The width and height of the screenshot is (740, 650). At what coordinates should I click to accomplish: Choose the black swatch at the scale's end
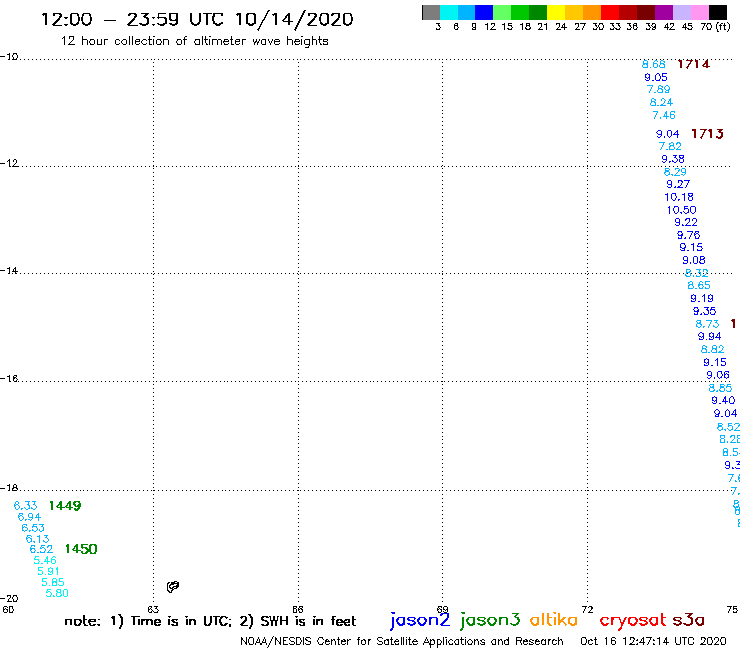click(x=718, y=12)
